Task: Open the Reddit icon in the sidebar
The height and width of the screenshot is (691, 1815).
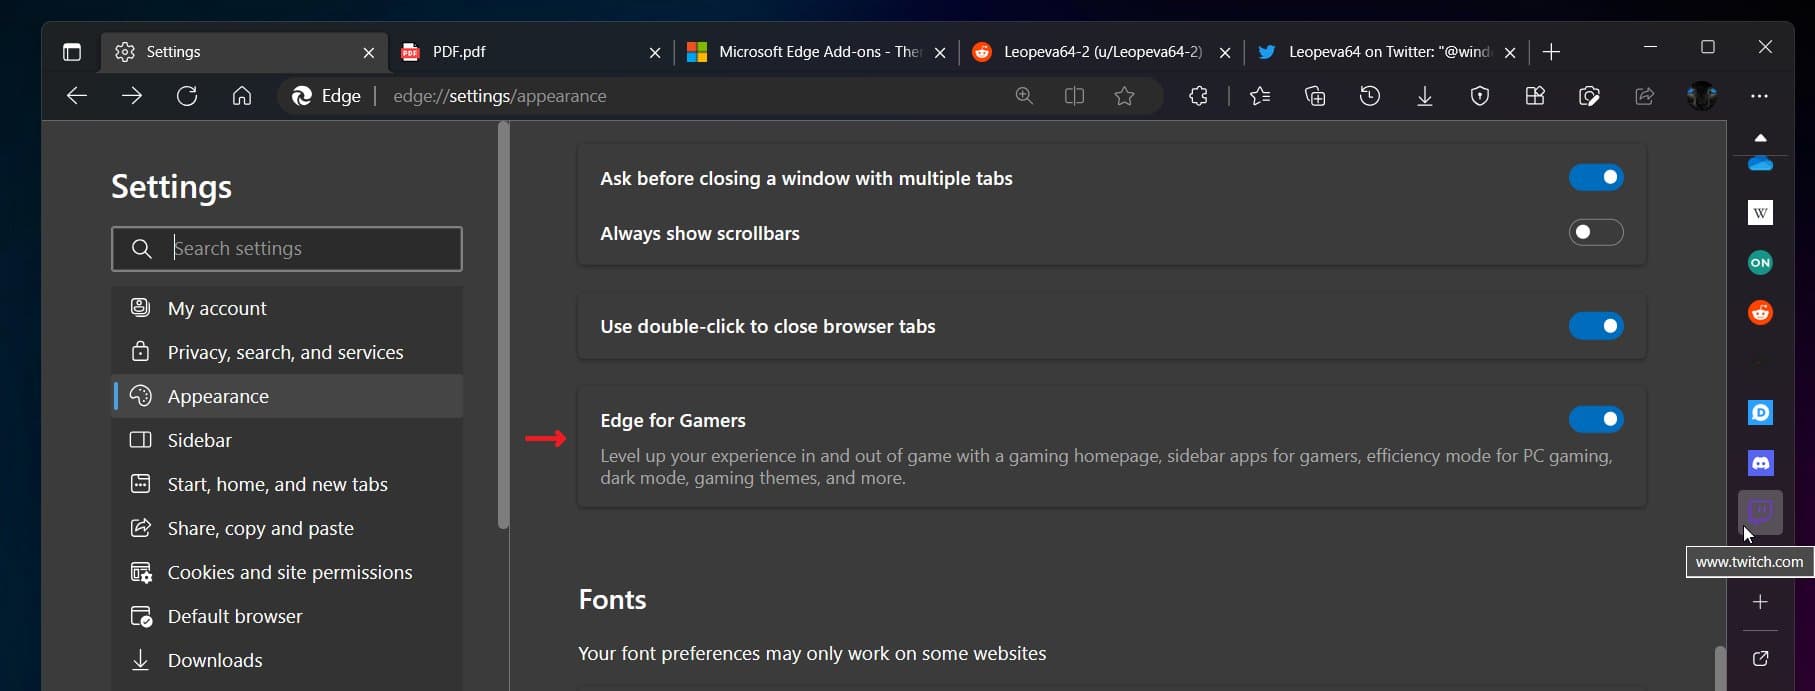Action: [1760, 312]
